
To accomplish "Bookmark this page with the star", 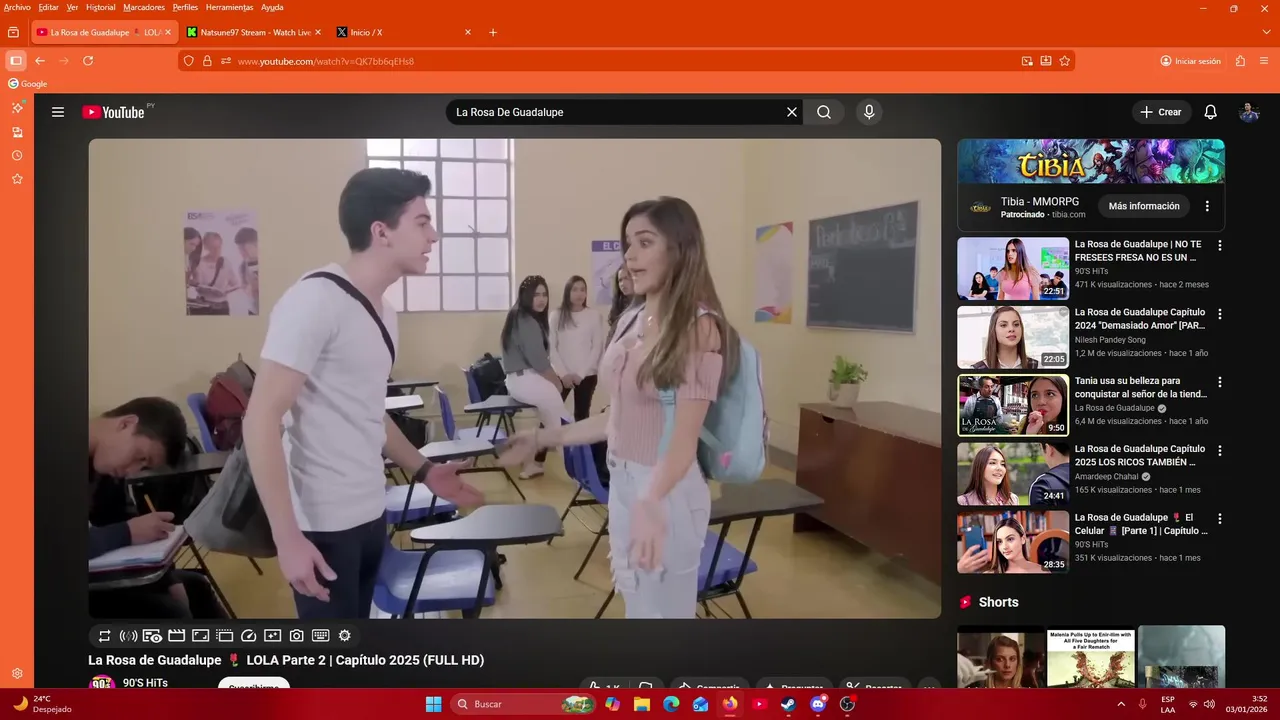I will [x=1065, y=61].
